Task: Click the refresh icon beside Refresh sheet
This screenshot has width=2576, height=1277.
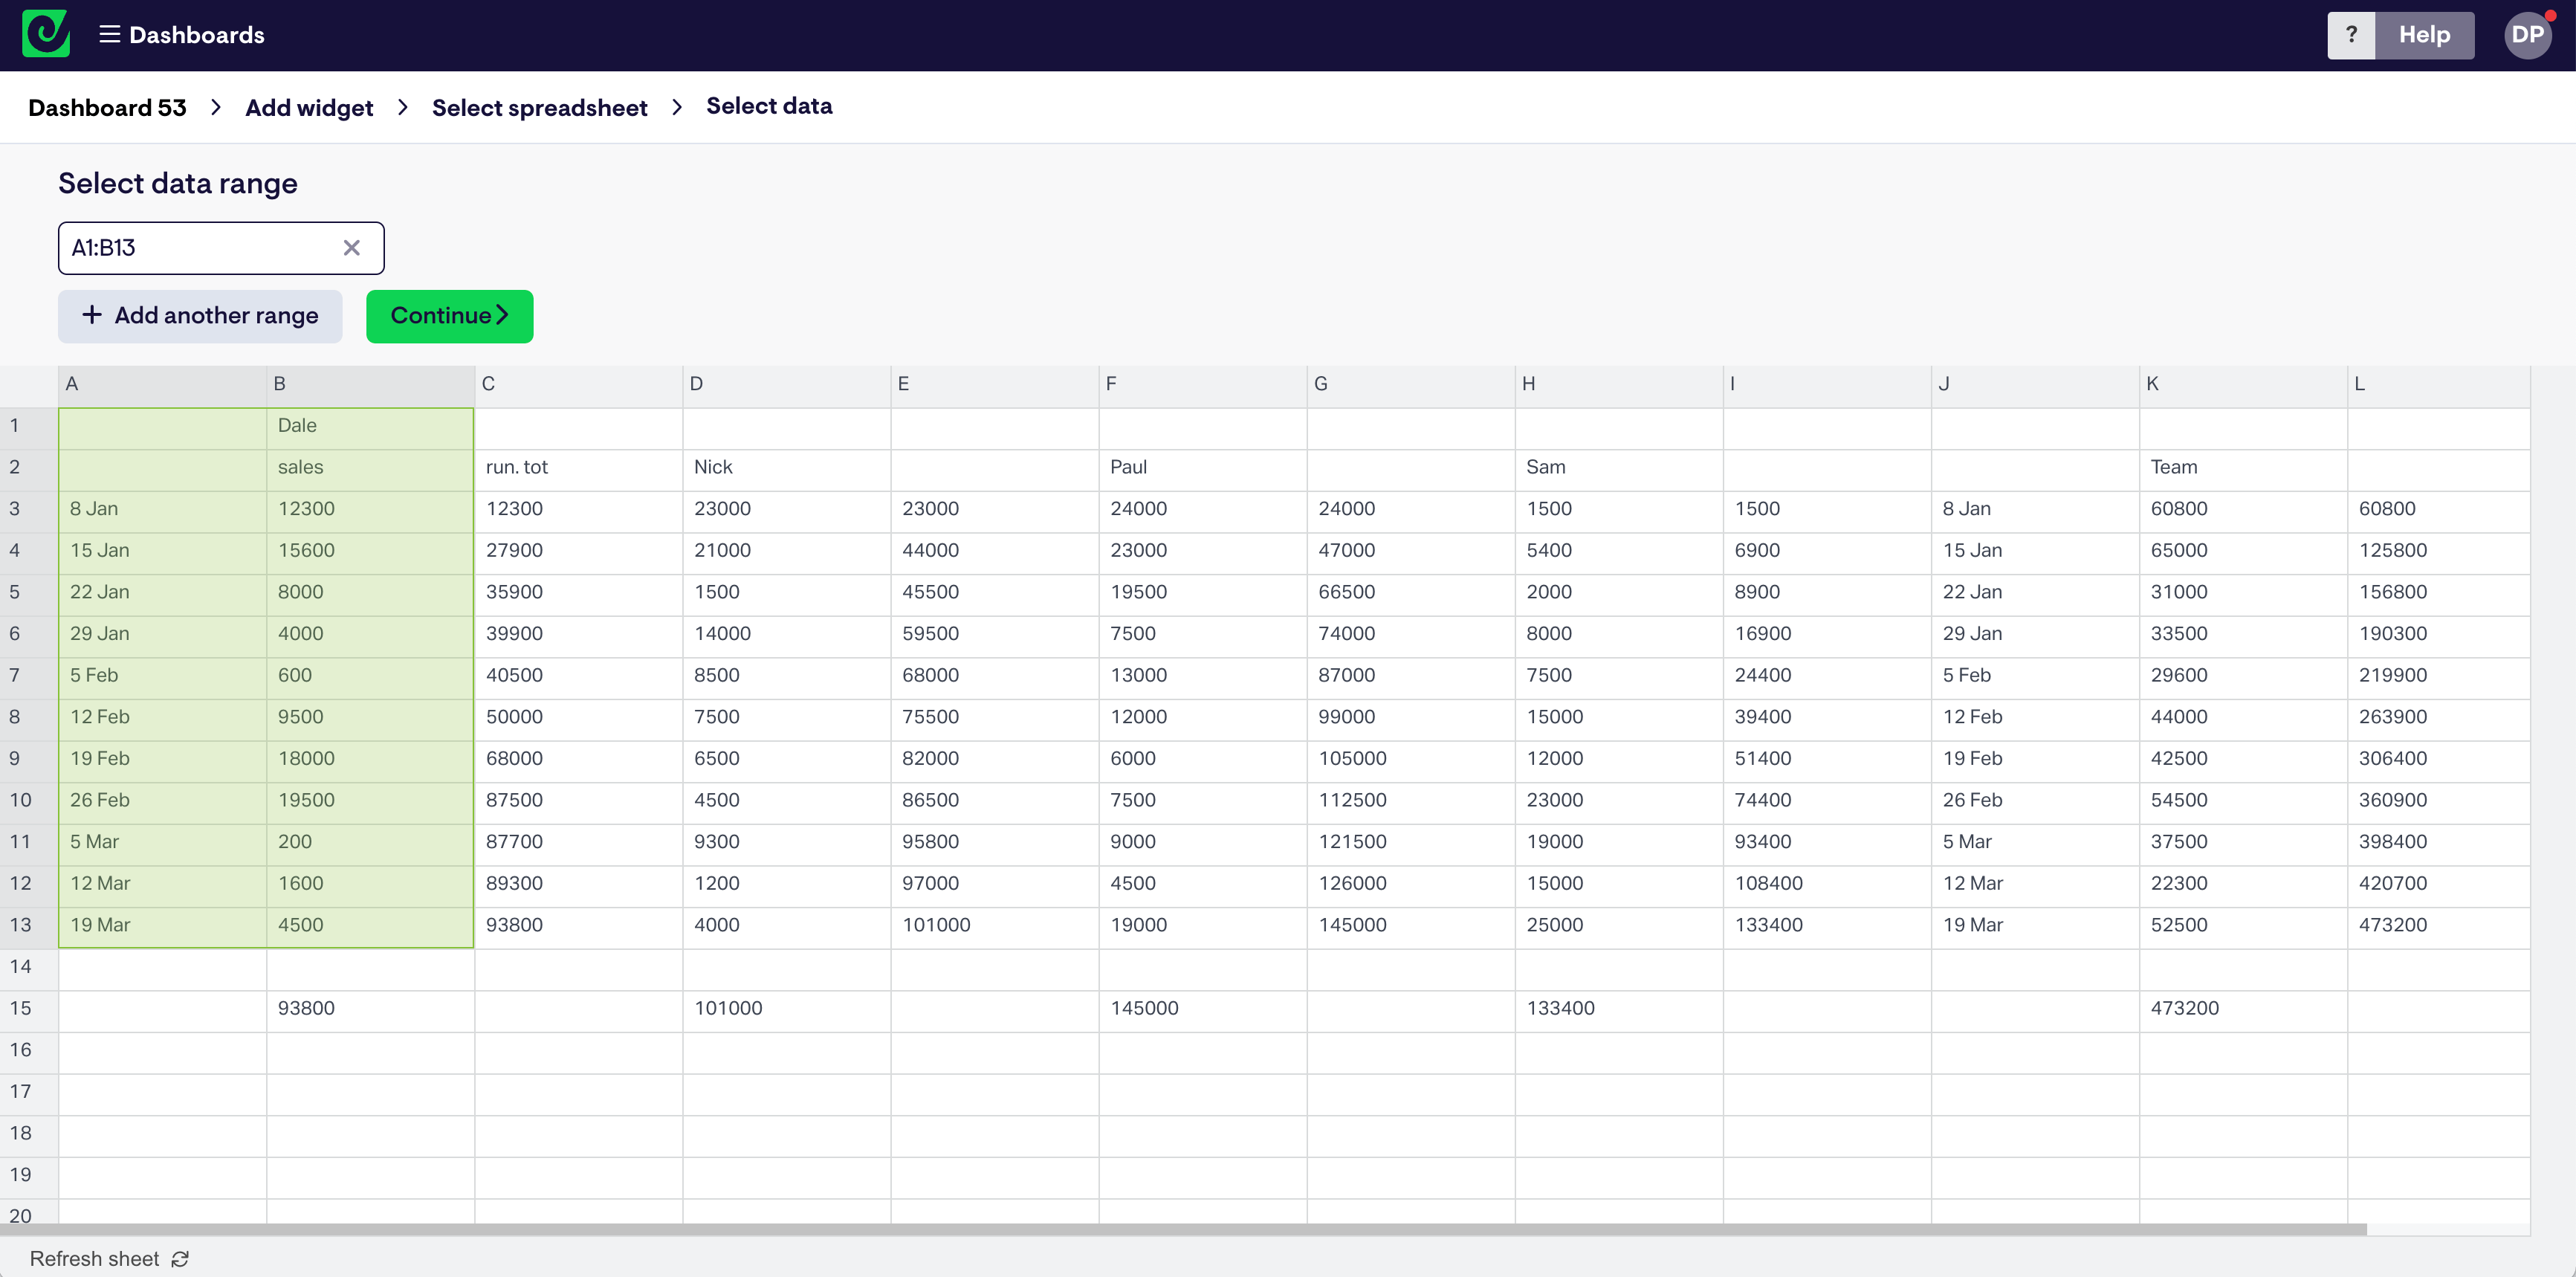Action: [x=180, y=1258]
